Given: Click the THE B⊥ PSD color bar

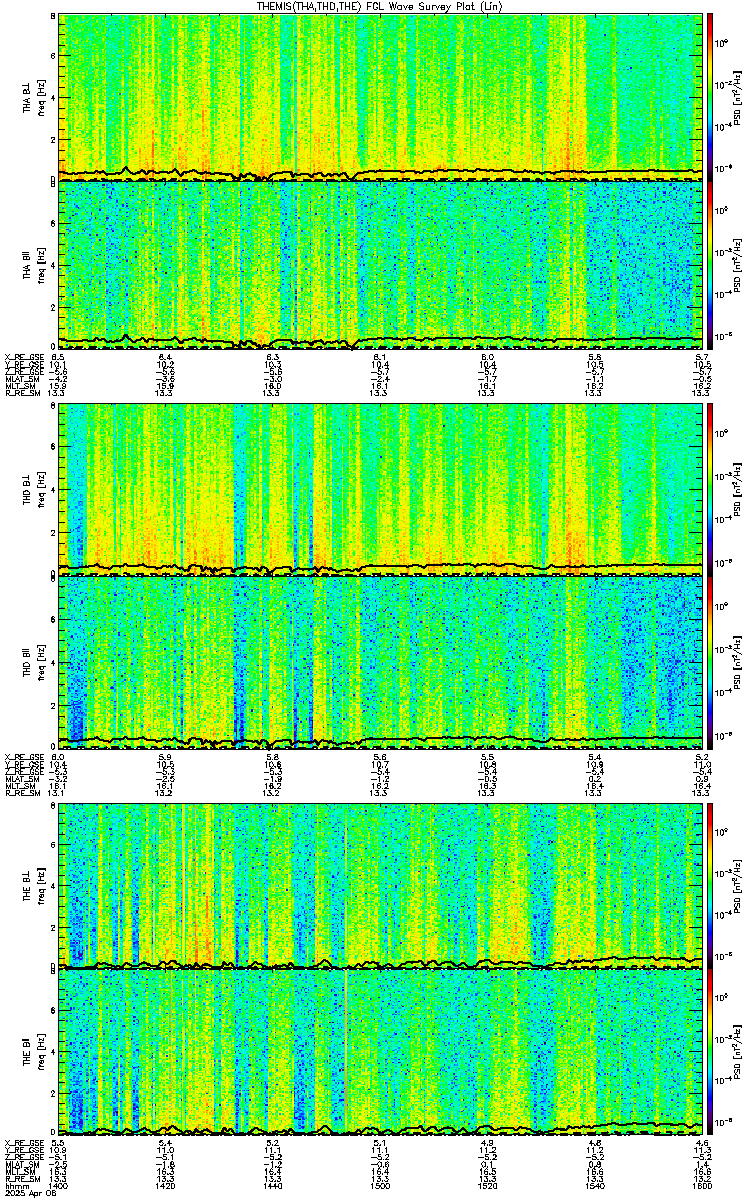Looking at the screenshot, I should pos(711,885).
